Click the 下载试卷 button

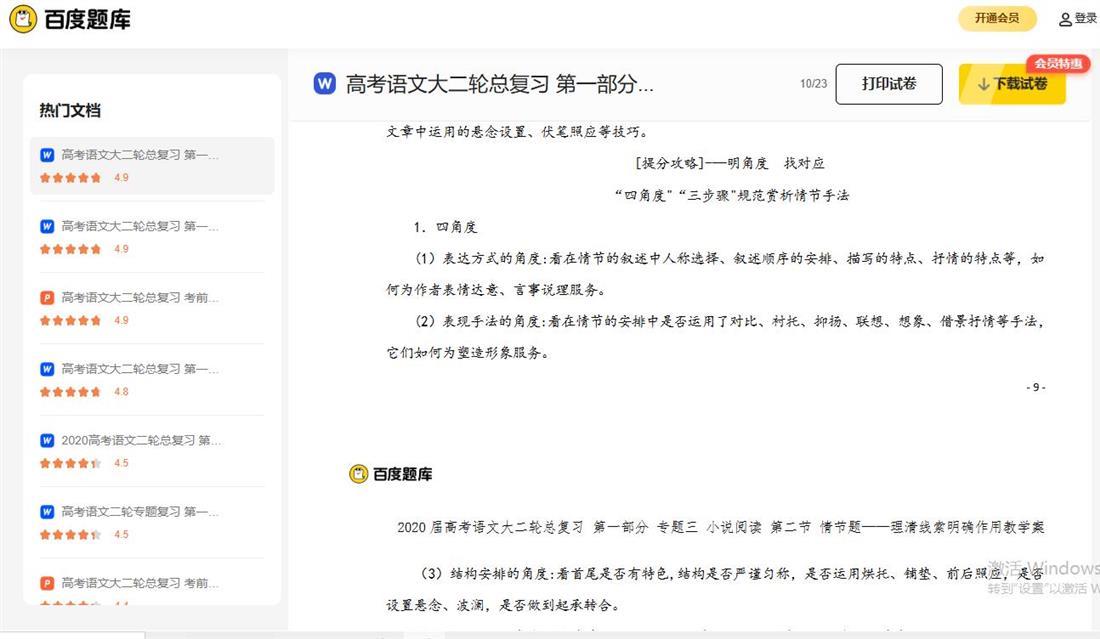1012,84
